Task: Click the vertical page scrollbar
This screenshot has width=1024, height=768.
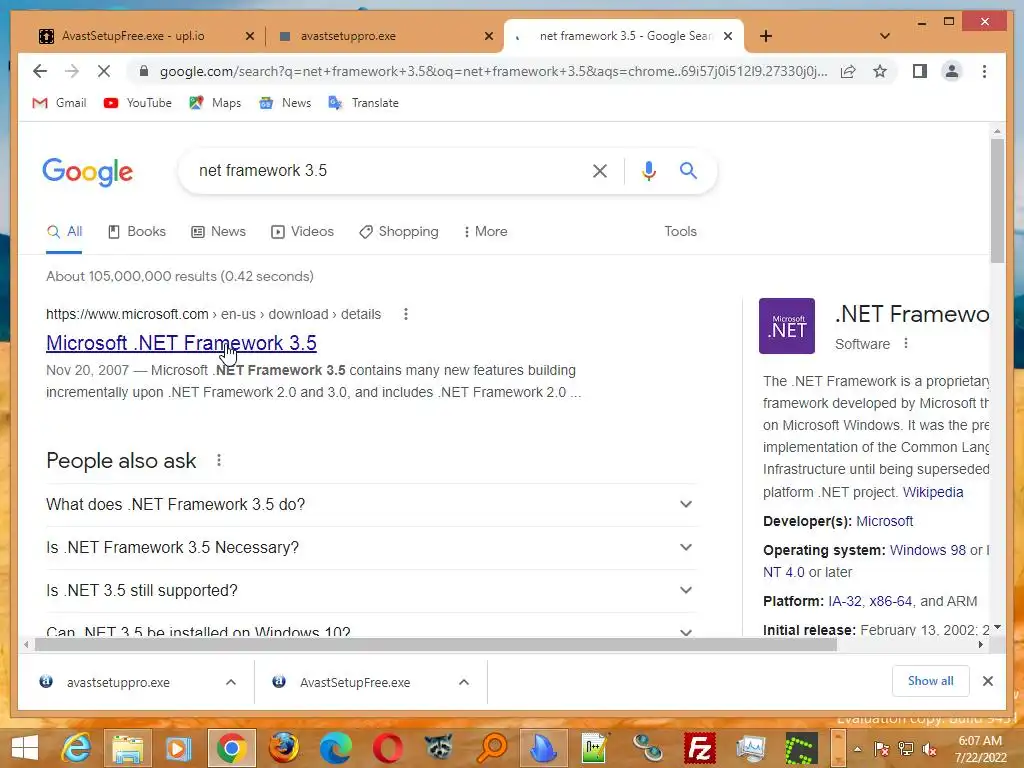Action: [x=997, y=201]
